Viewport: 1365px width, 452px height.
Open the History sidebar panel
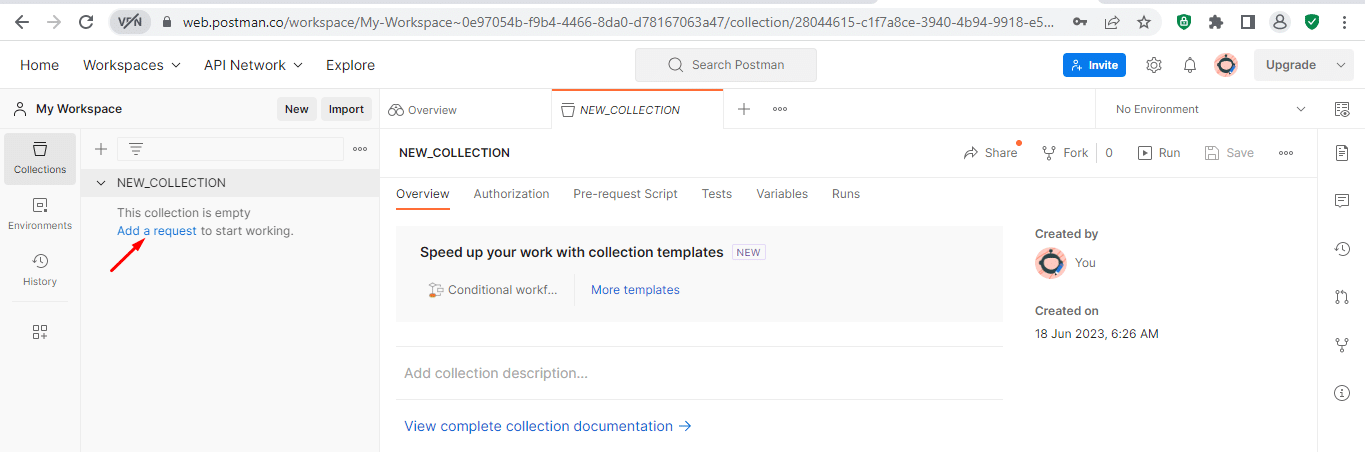pyautogui.click(x=40, y=270)
